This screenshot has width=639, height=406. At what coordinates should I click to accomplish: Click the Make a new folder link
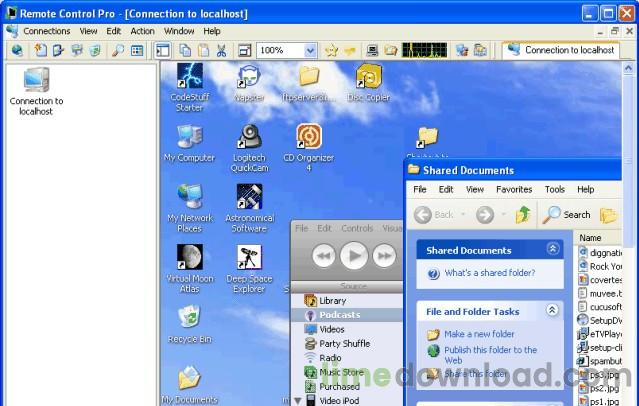point(478,334)
